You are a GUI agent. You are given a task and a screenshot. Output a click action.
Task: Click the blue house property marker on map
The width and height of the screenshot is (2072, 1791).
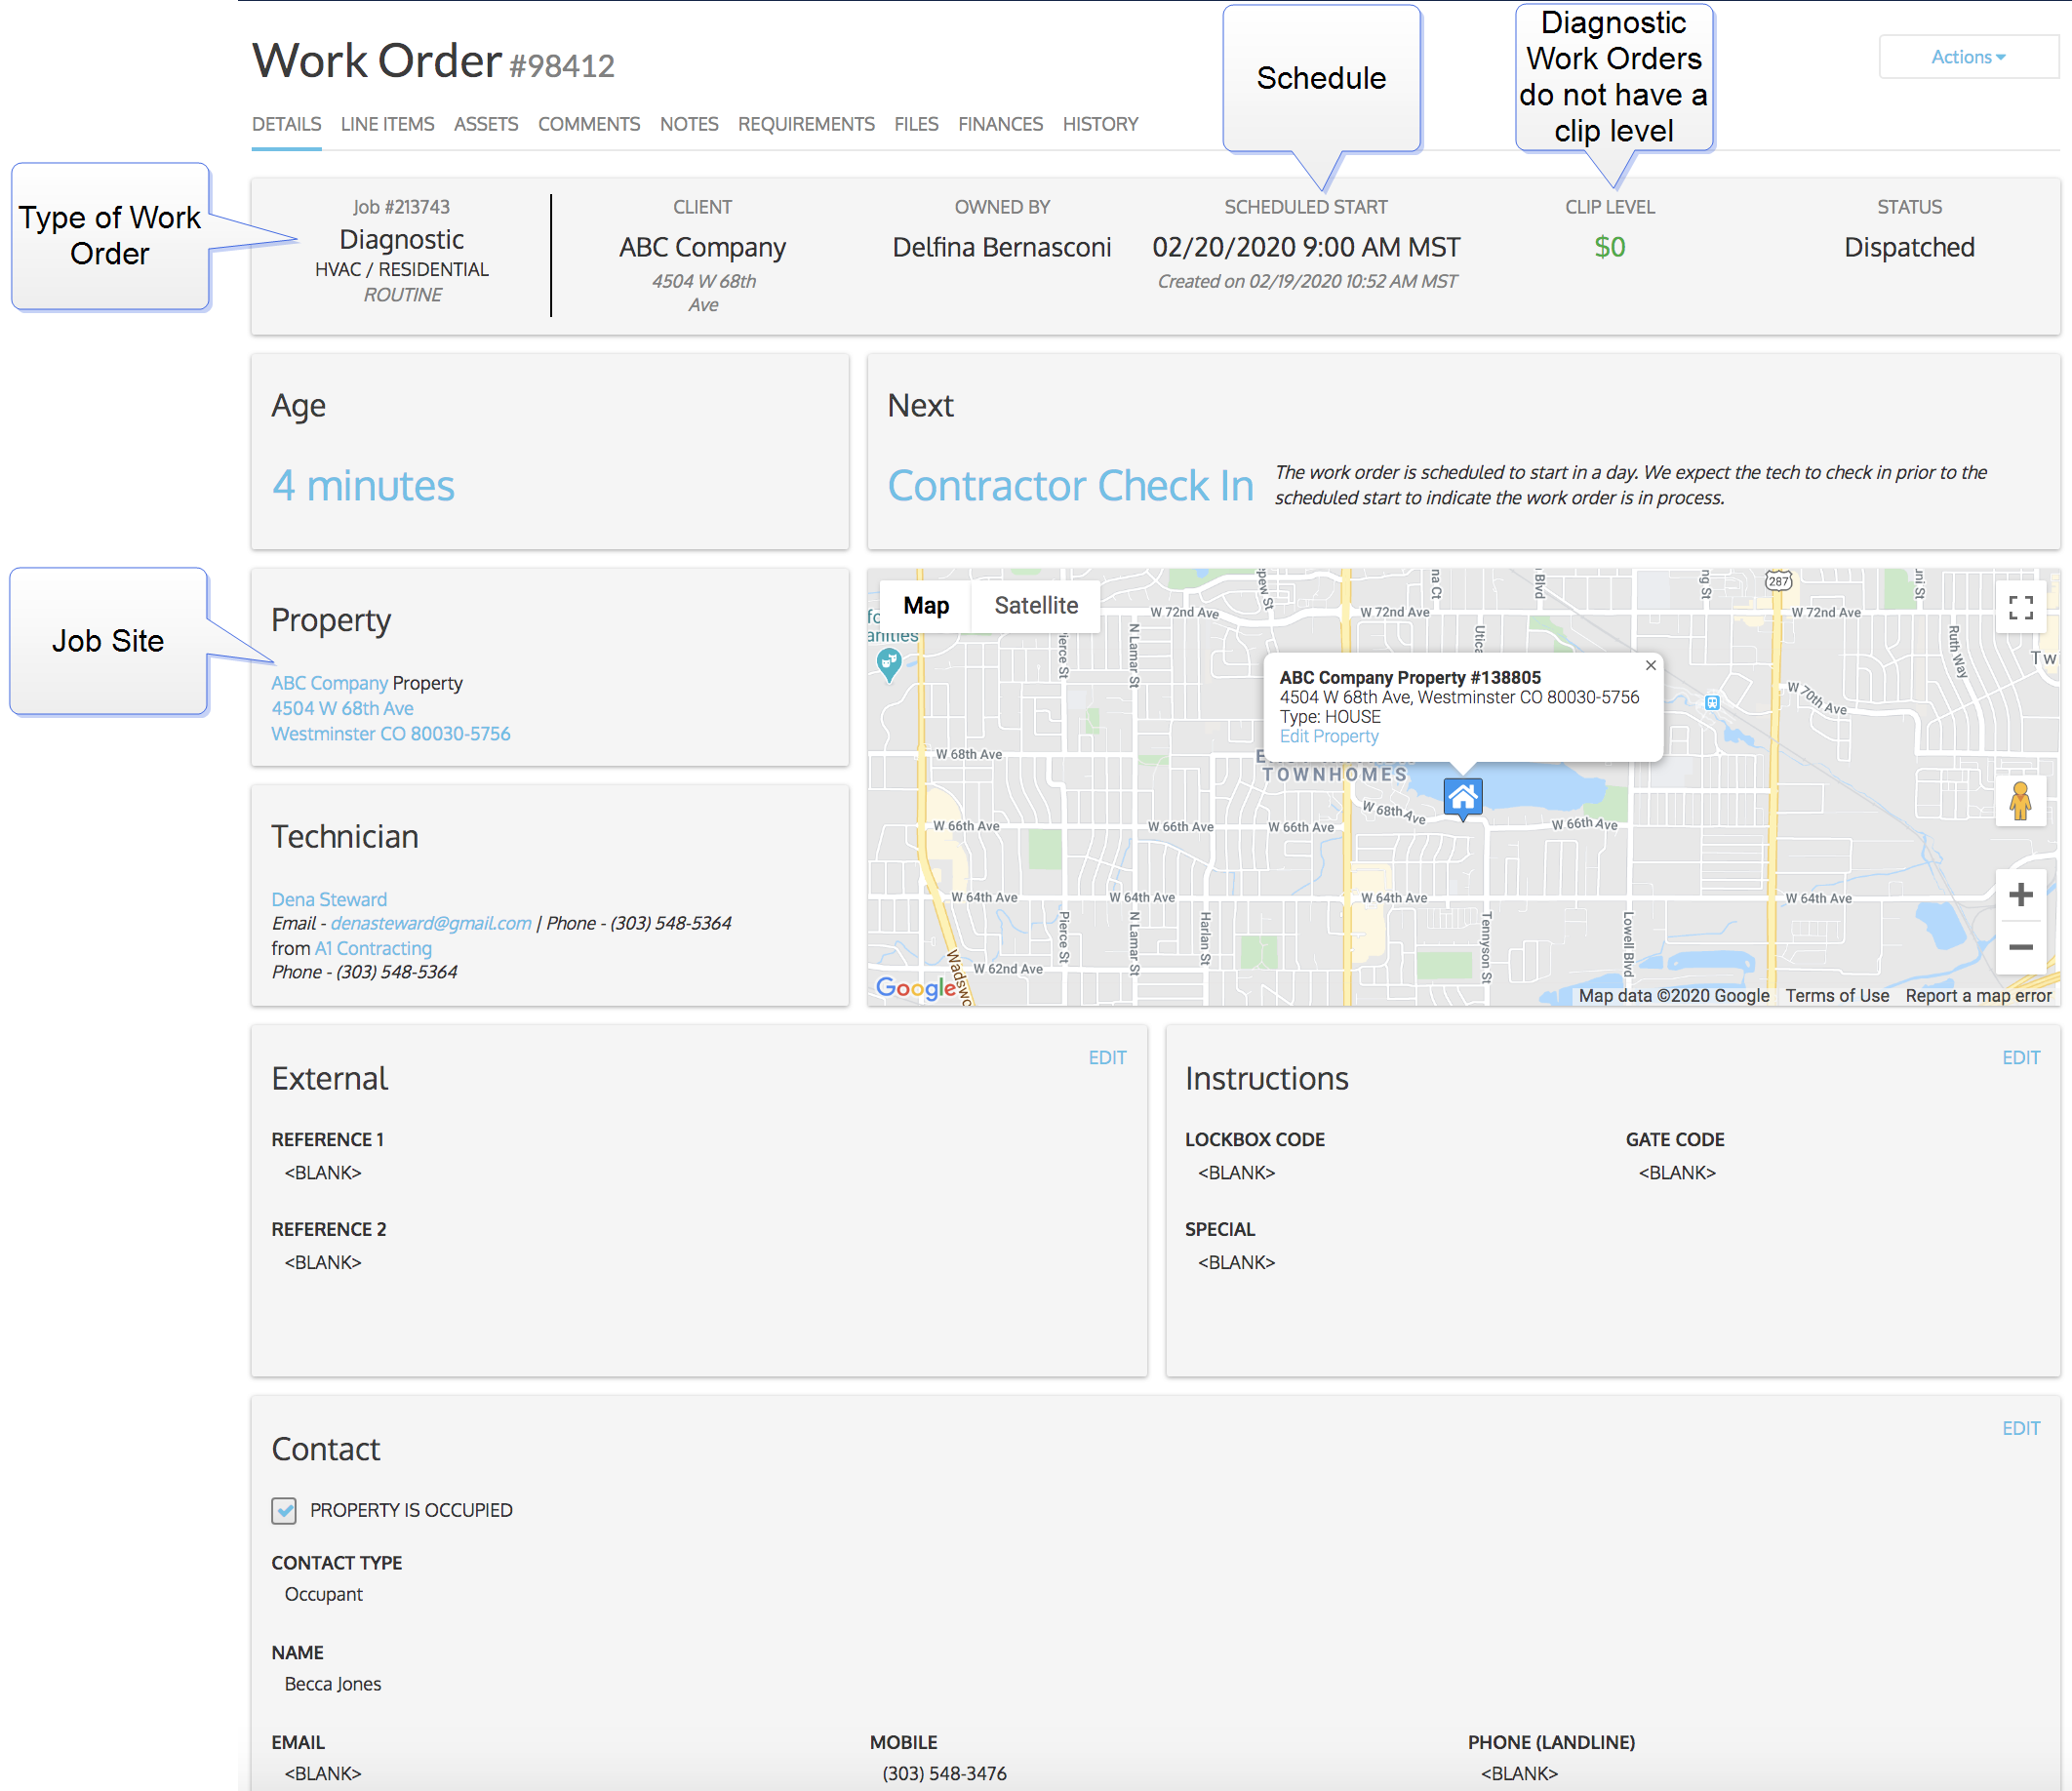[x=1462, y=798]
